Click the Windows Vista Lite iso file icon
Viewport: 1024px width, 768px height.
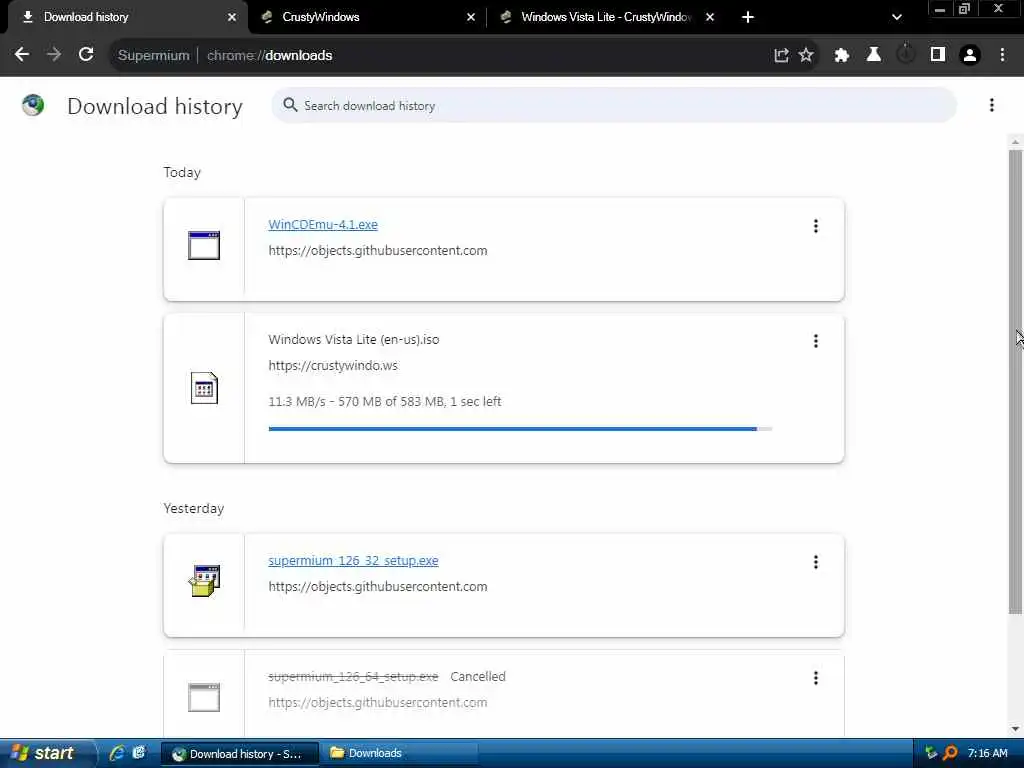point(204,388)
